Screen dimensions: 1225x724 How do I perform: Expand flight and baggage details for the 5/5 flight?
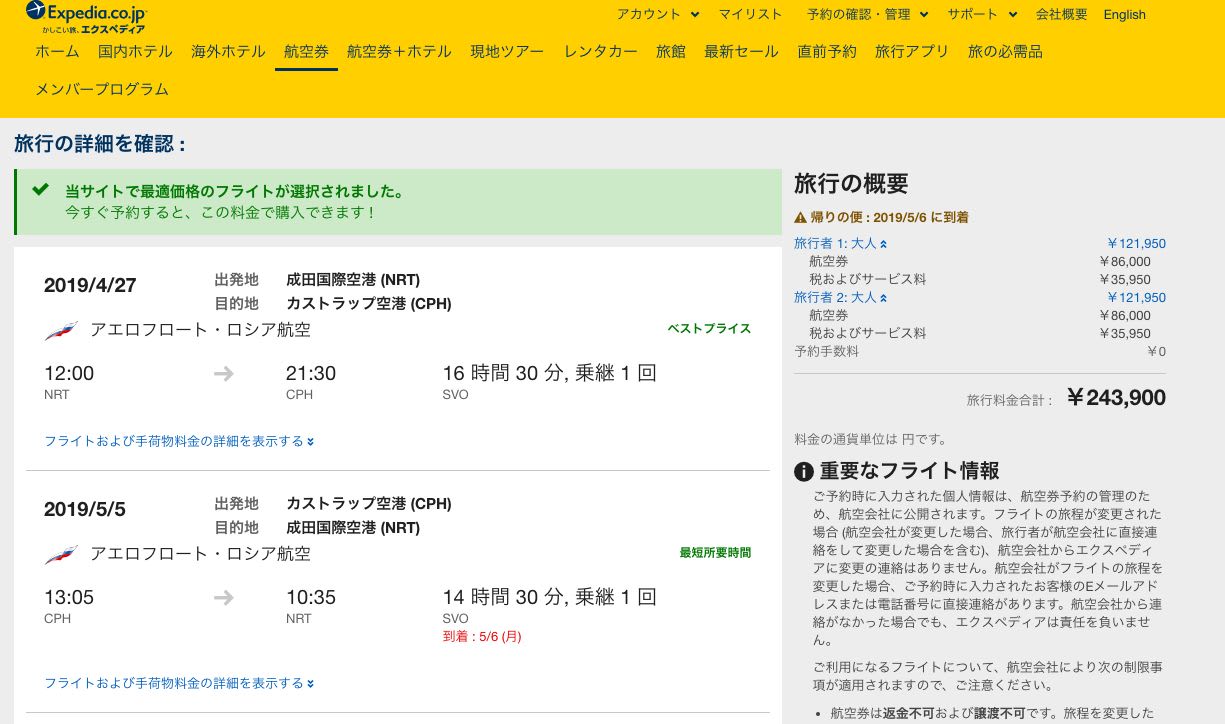(x=179, y=683)
